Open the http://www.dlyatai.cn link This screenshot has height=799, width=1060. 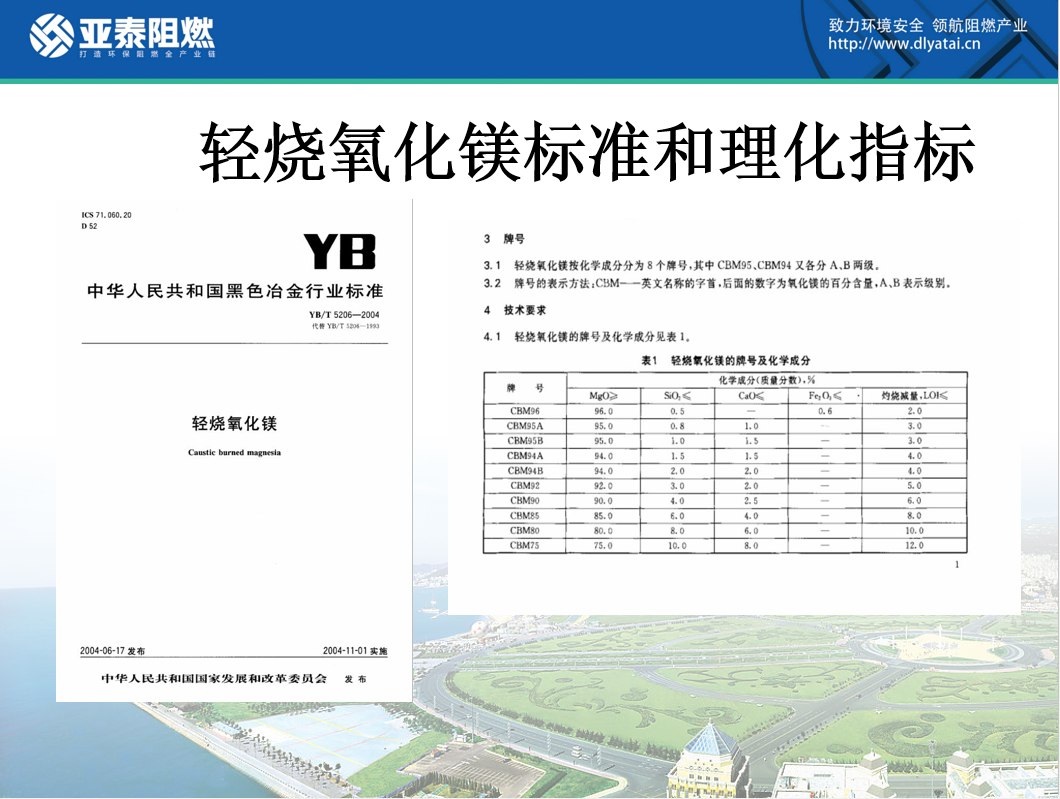click(x=904, y=45)
